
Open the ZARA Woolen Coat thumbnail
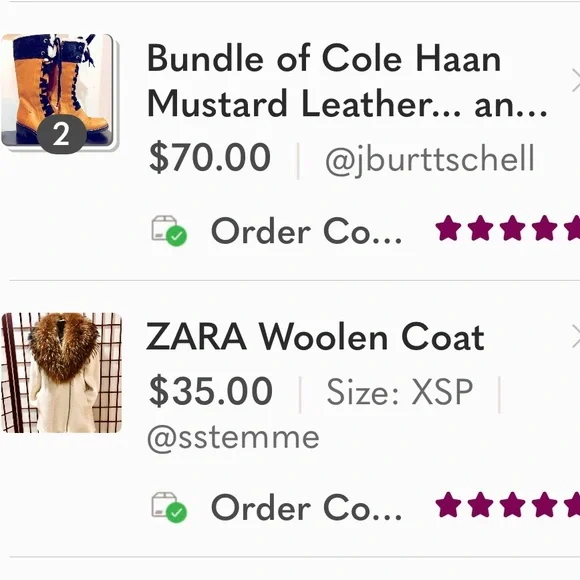pos(61,372)
